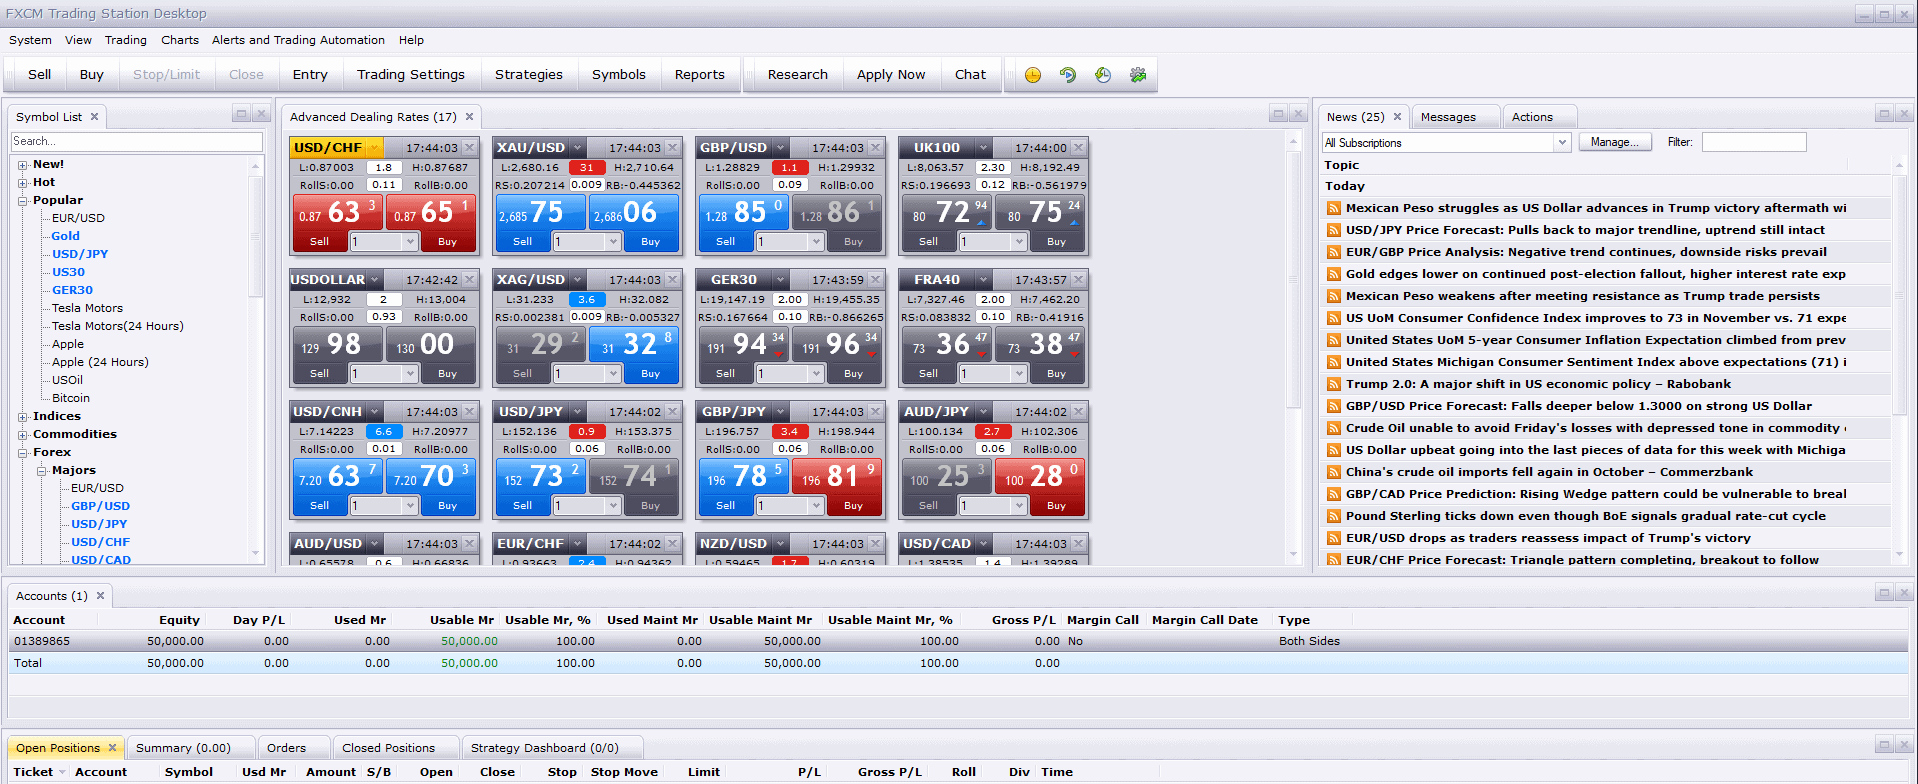1918x784 pixels.
Task: Open the FRA40 symbol dropdown arrow
Action: 984,280
